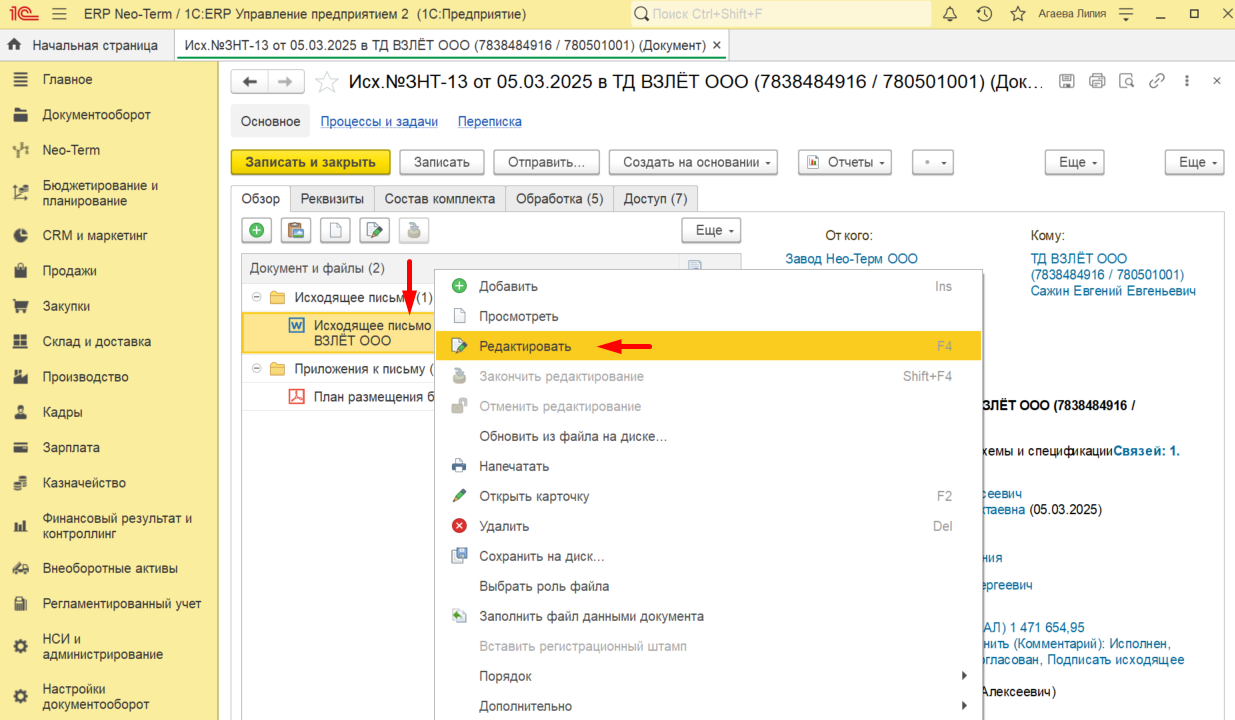Click the floppy-disk save icon in document header
The width and height of the screenshot is (1235, 720).
coord(1067,81)
